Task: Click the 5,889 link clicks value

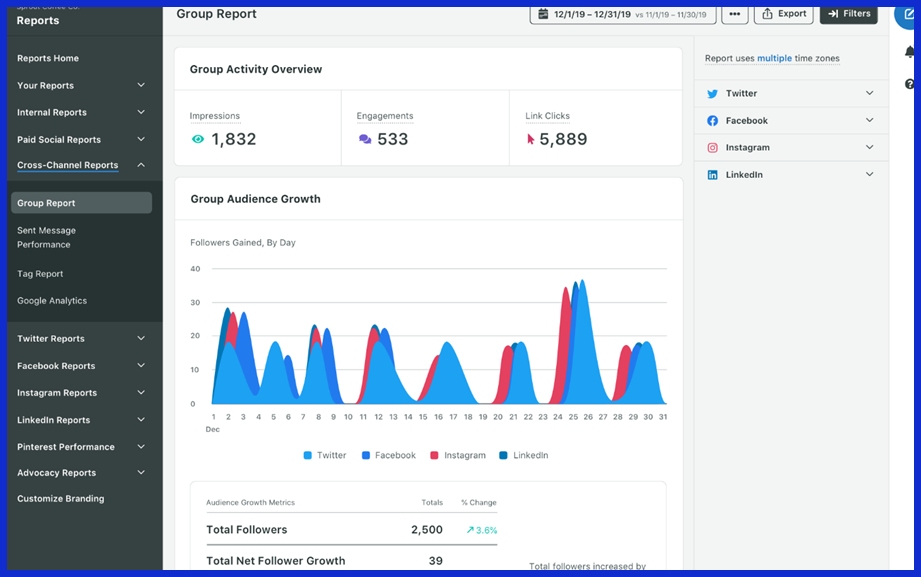Action: point(563,139)
